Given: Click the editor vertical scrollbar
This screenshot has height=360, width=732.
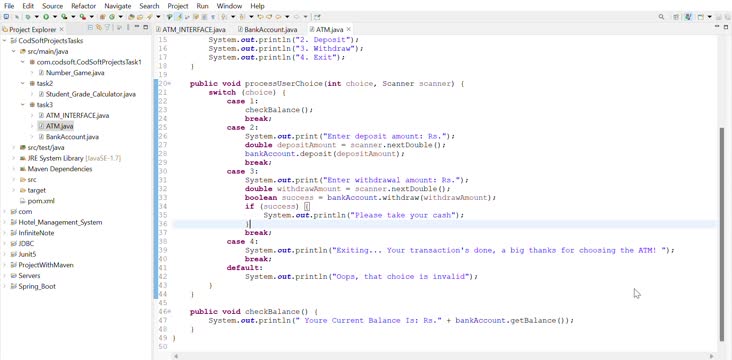Looking at the screenshot, I should pos(723,233).
